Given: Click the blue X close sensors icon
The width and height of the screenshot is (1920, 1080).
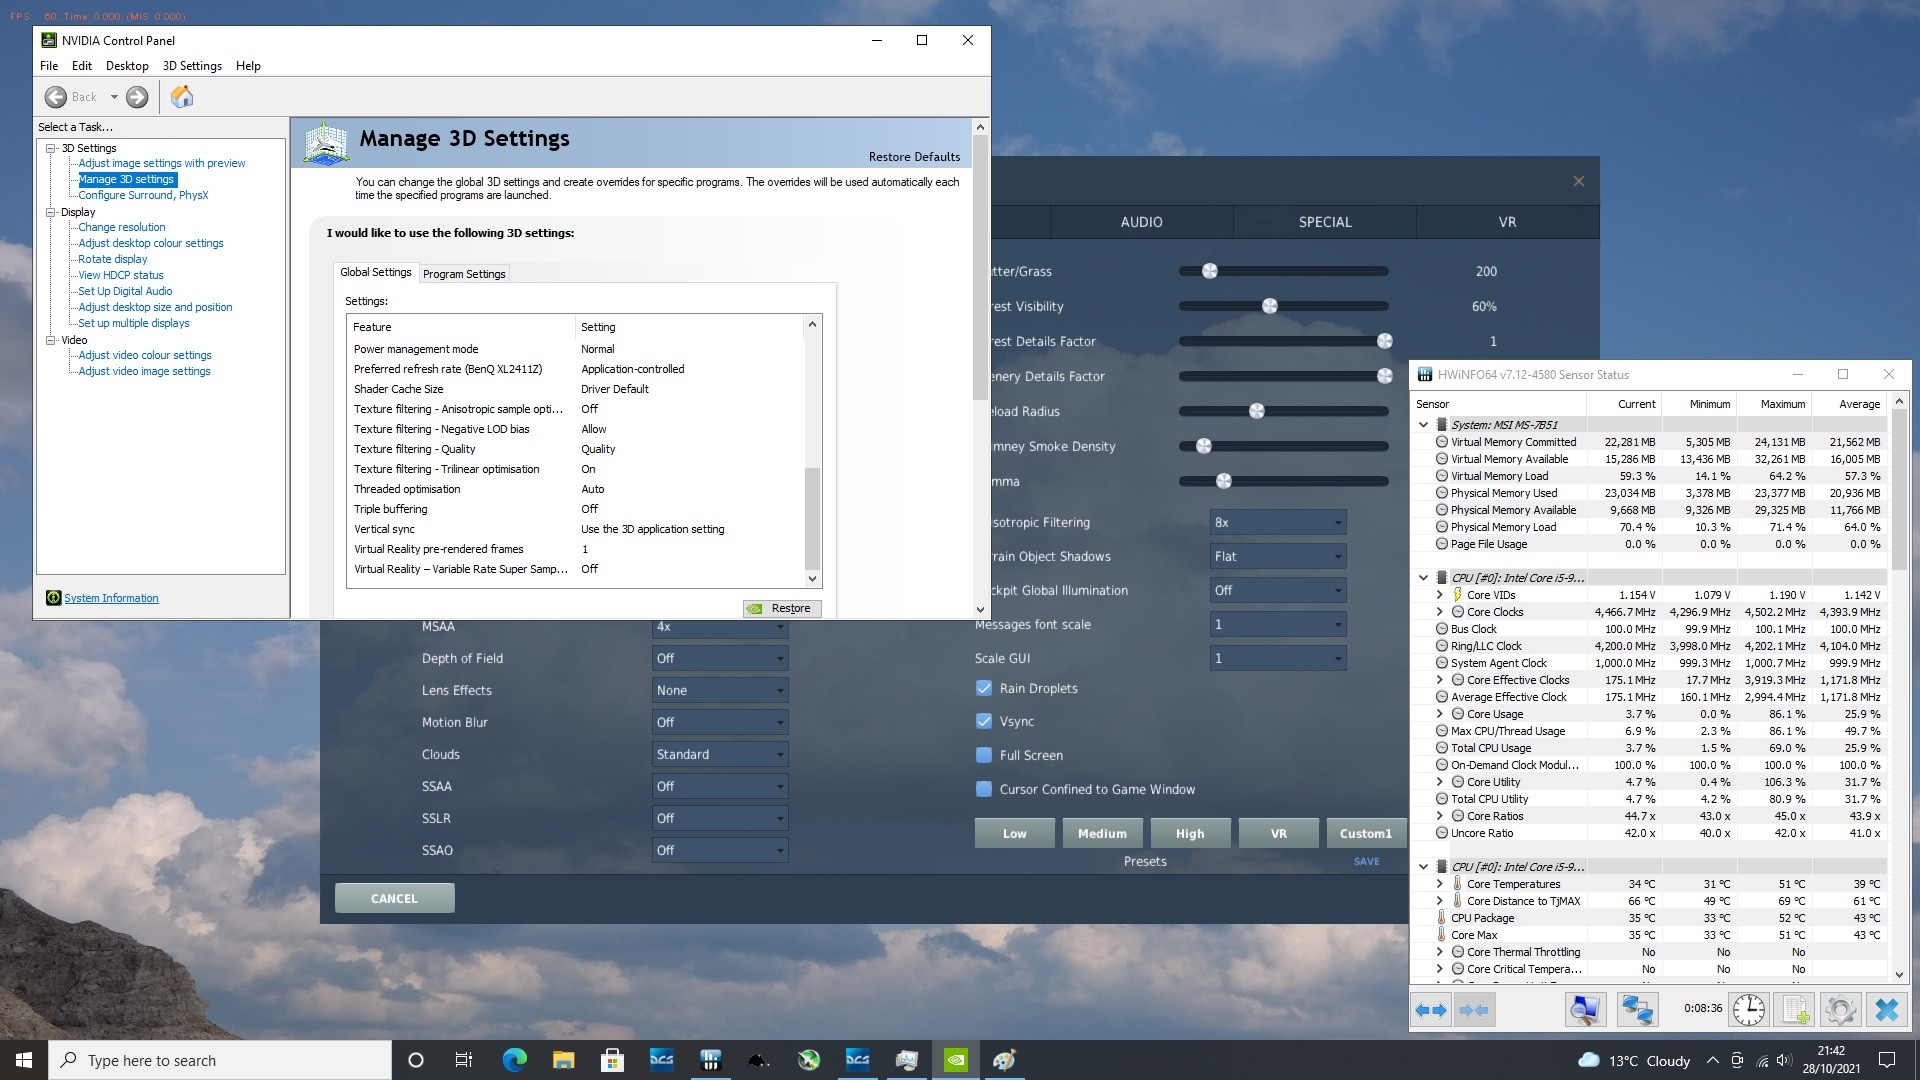Looking at the screenshot, I should [x=1886, y=1009].
